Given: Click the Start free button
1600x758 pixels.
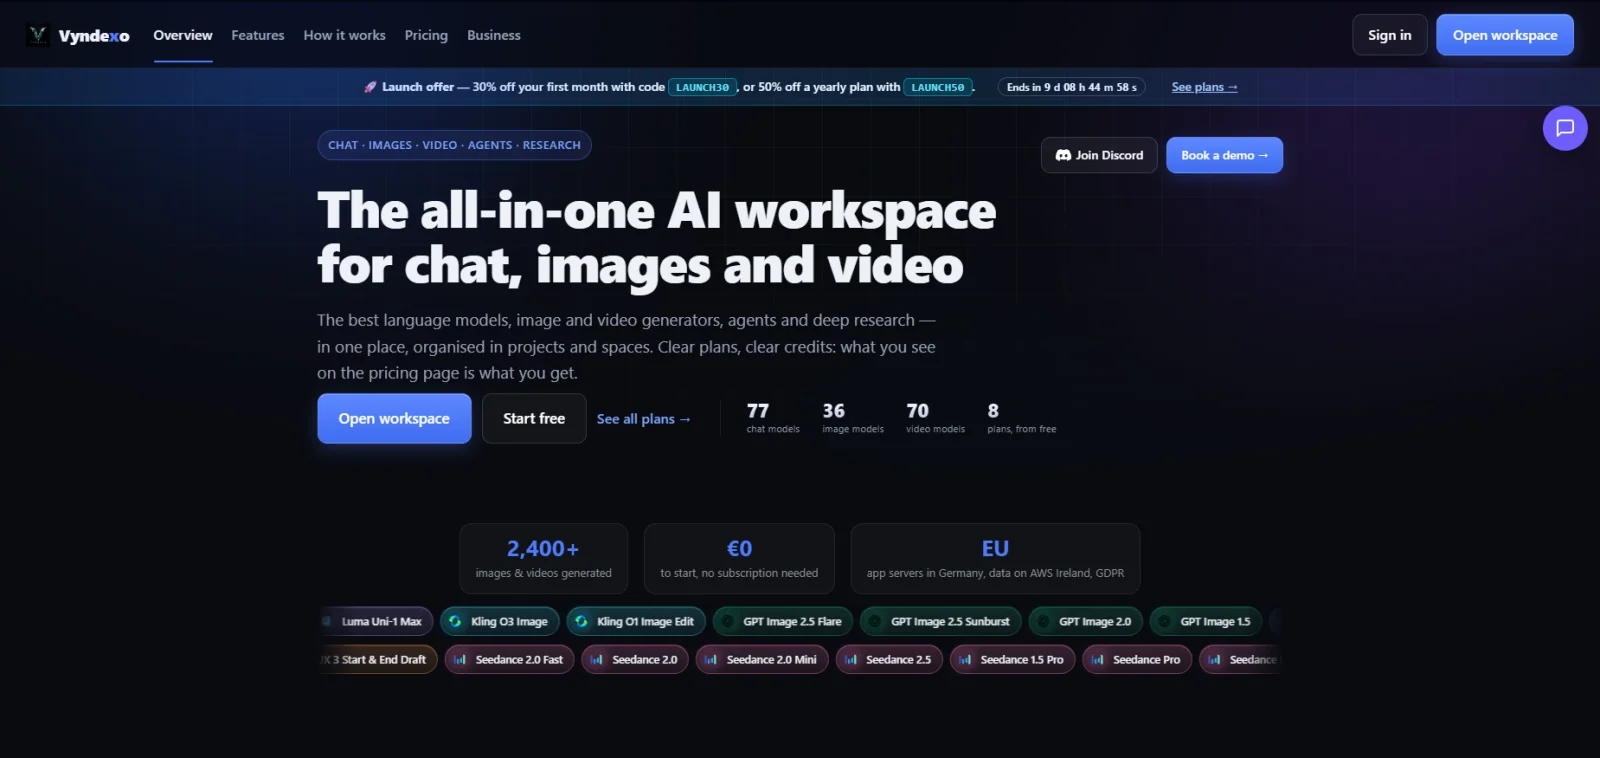Looking at the screenshot, I should [x=534, y=418].
